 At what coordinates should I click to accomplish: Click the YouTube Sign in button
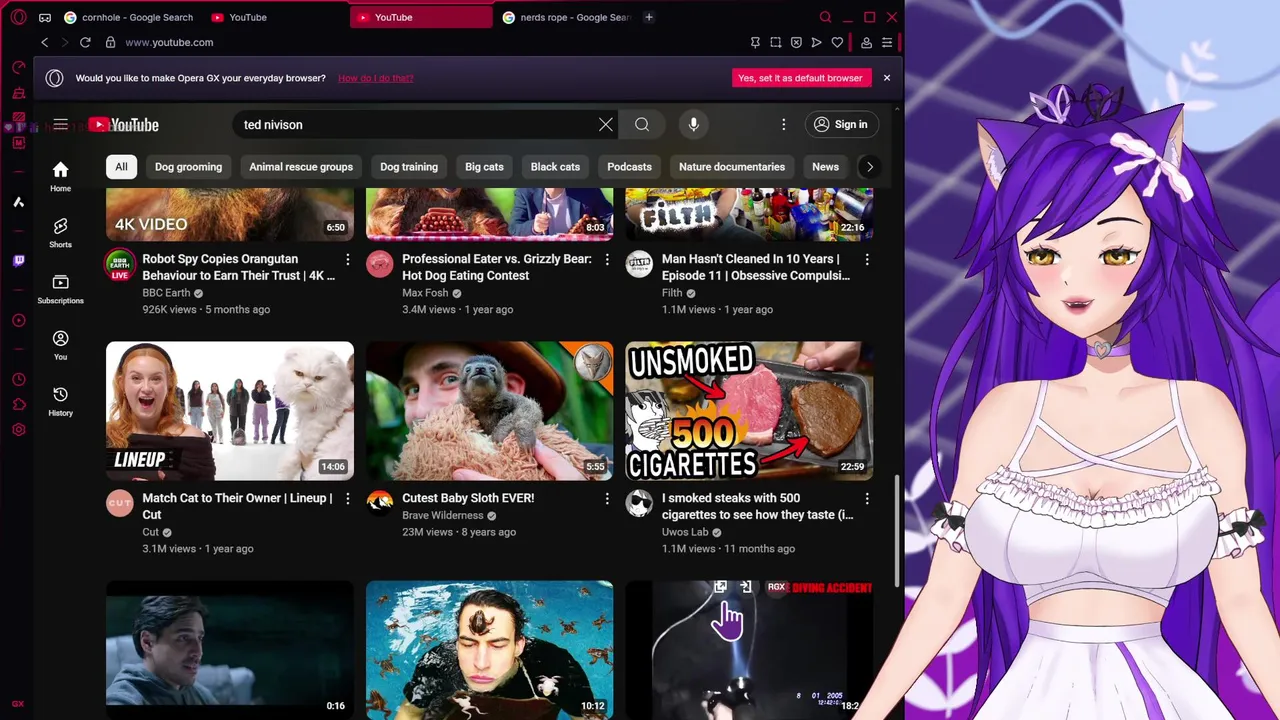point(840,125)
